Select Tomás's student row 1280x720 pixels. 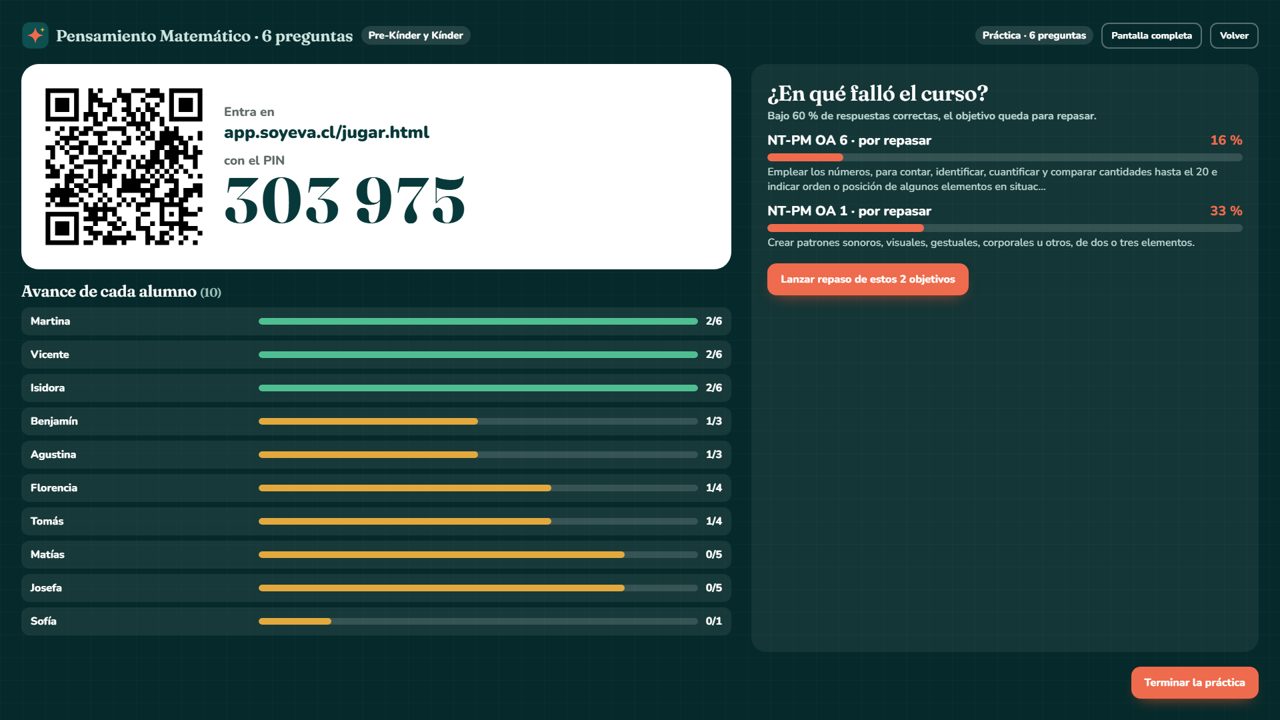(x=376, y=521)
